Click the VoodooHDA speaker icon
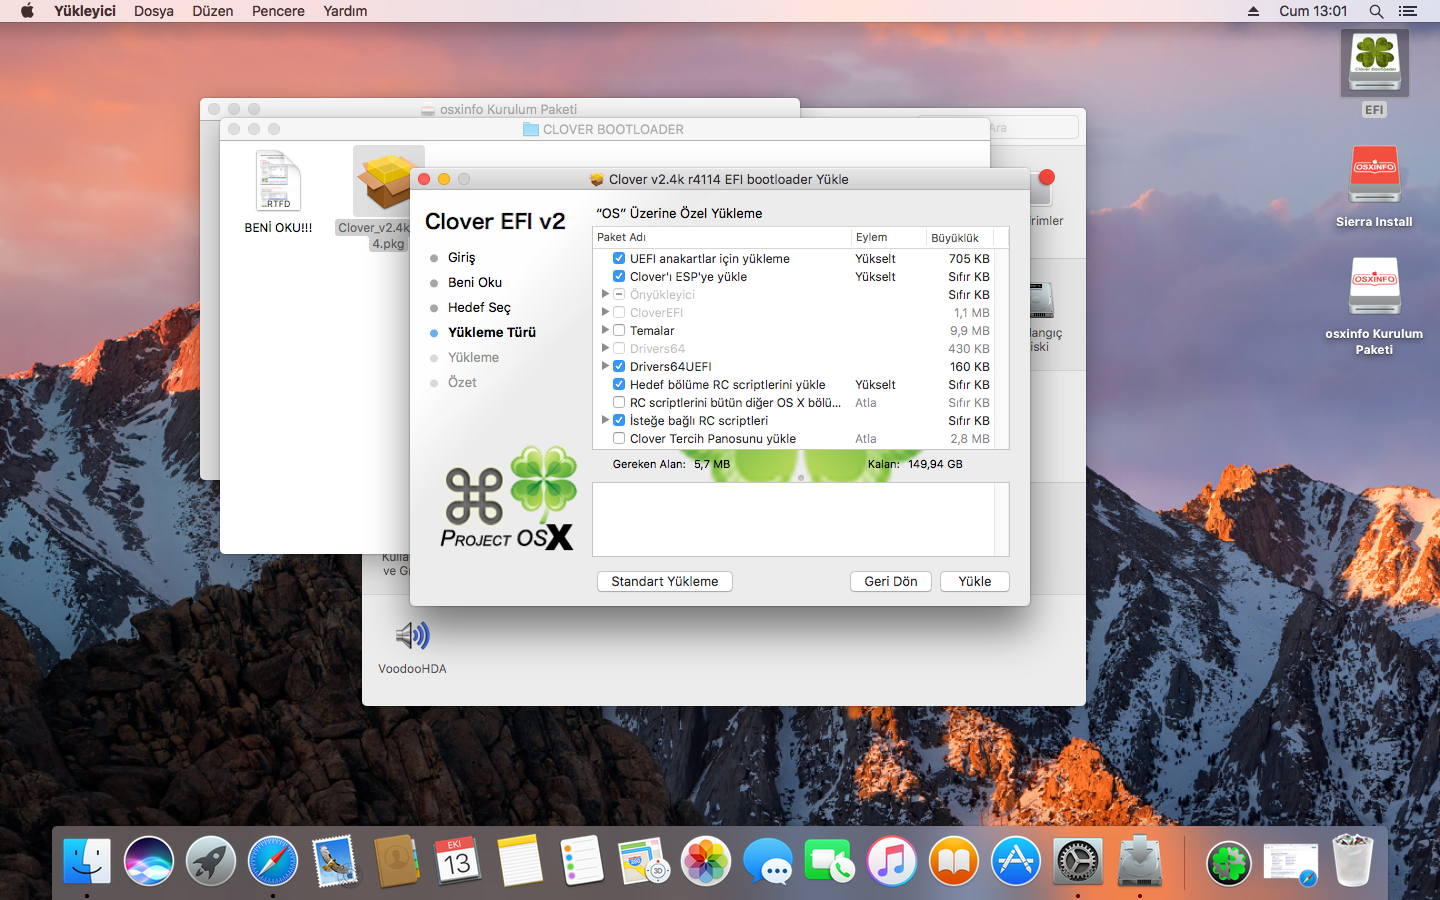Screen dimensions: 1440x900 tap(412, 636)
